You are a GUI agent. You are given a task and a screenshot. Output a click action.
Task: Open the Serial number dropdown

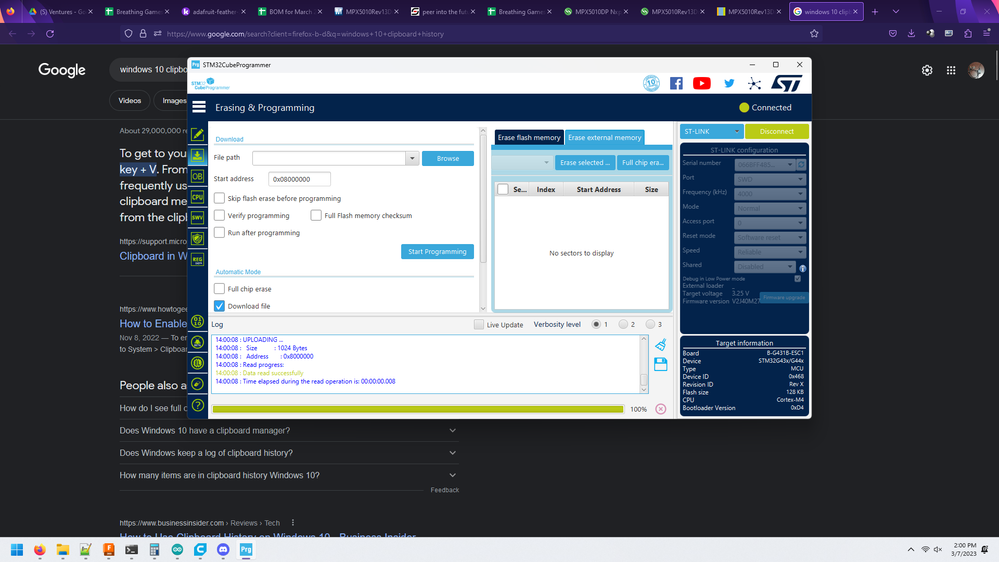click(x=765, y=164)
